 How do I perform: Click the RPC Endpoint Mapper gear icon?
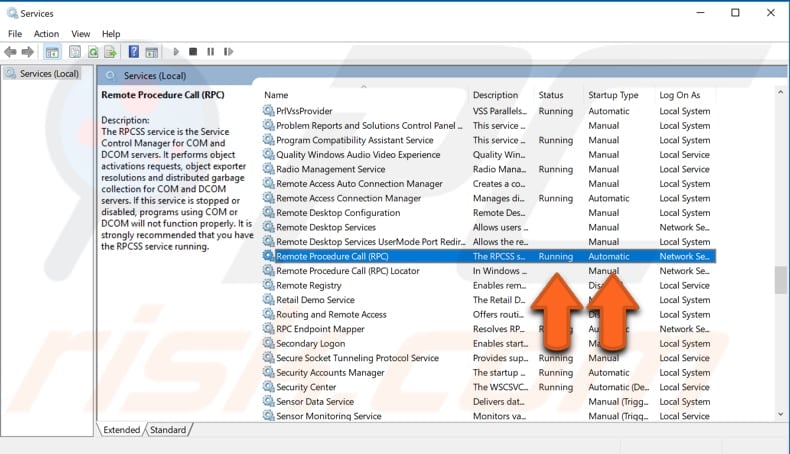tap(269, 329)
